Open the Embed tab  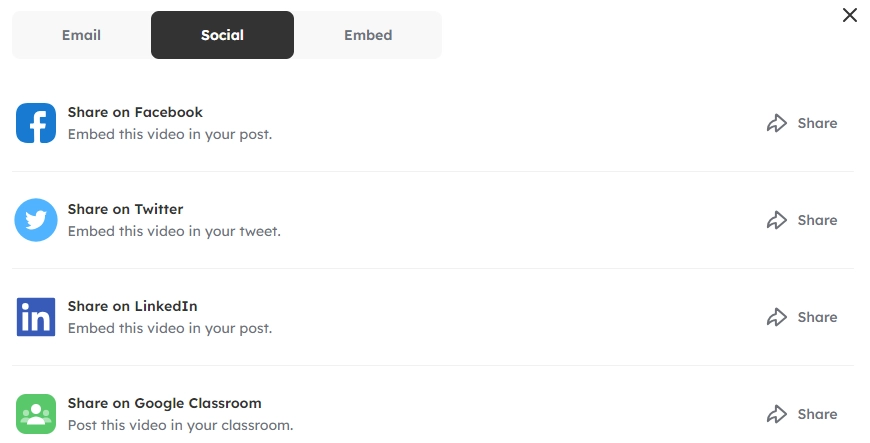click(x=368, y=35)
